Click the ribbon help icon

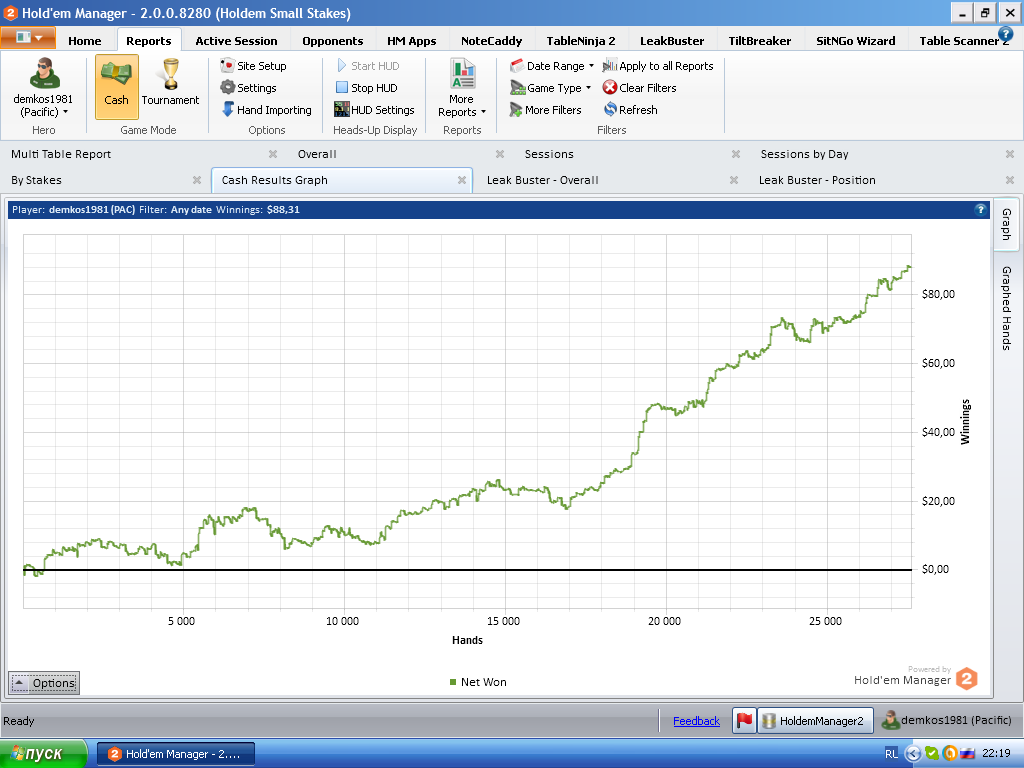(x=1005, y=33)
